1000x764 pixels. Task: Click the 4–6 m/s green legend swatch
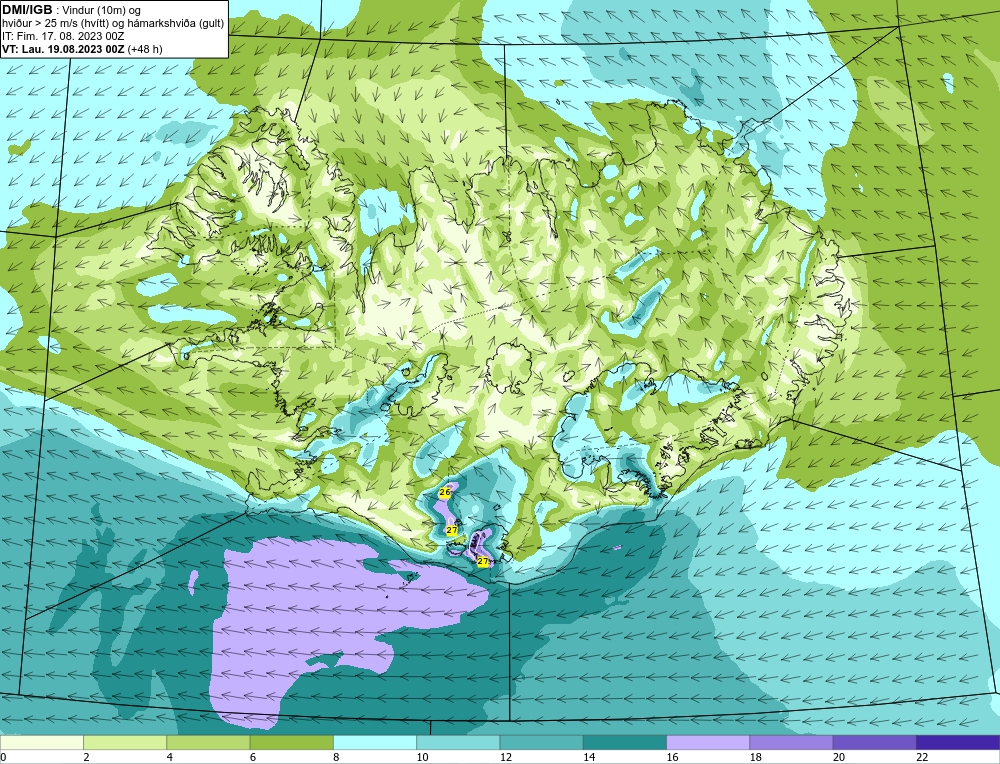tap(209, 742)
